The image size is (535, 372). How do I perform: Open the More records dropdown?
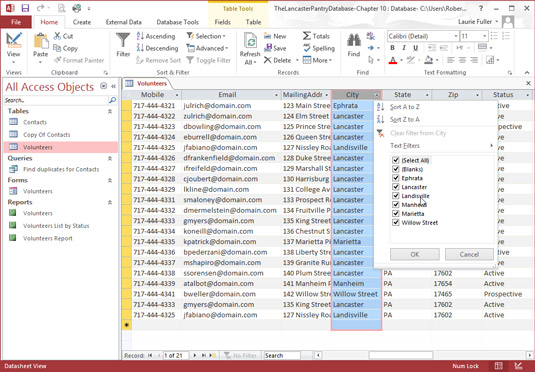(317, 60)
